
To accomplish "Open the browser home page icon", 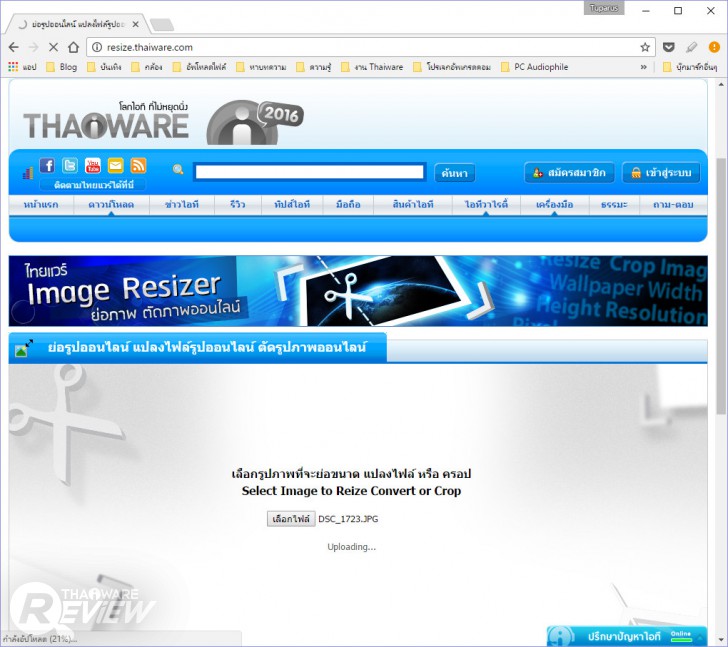I will (73, 47).
